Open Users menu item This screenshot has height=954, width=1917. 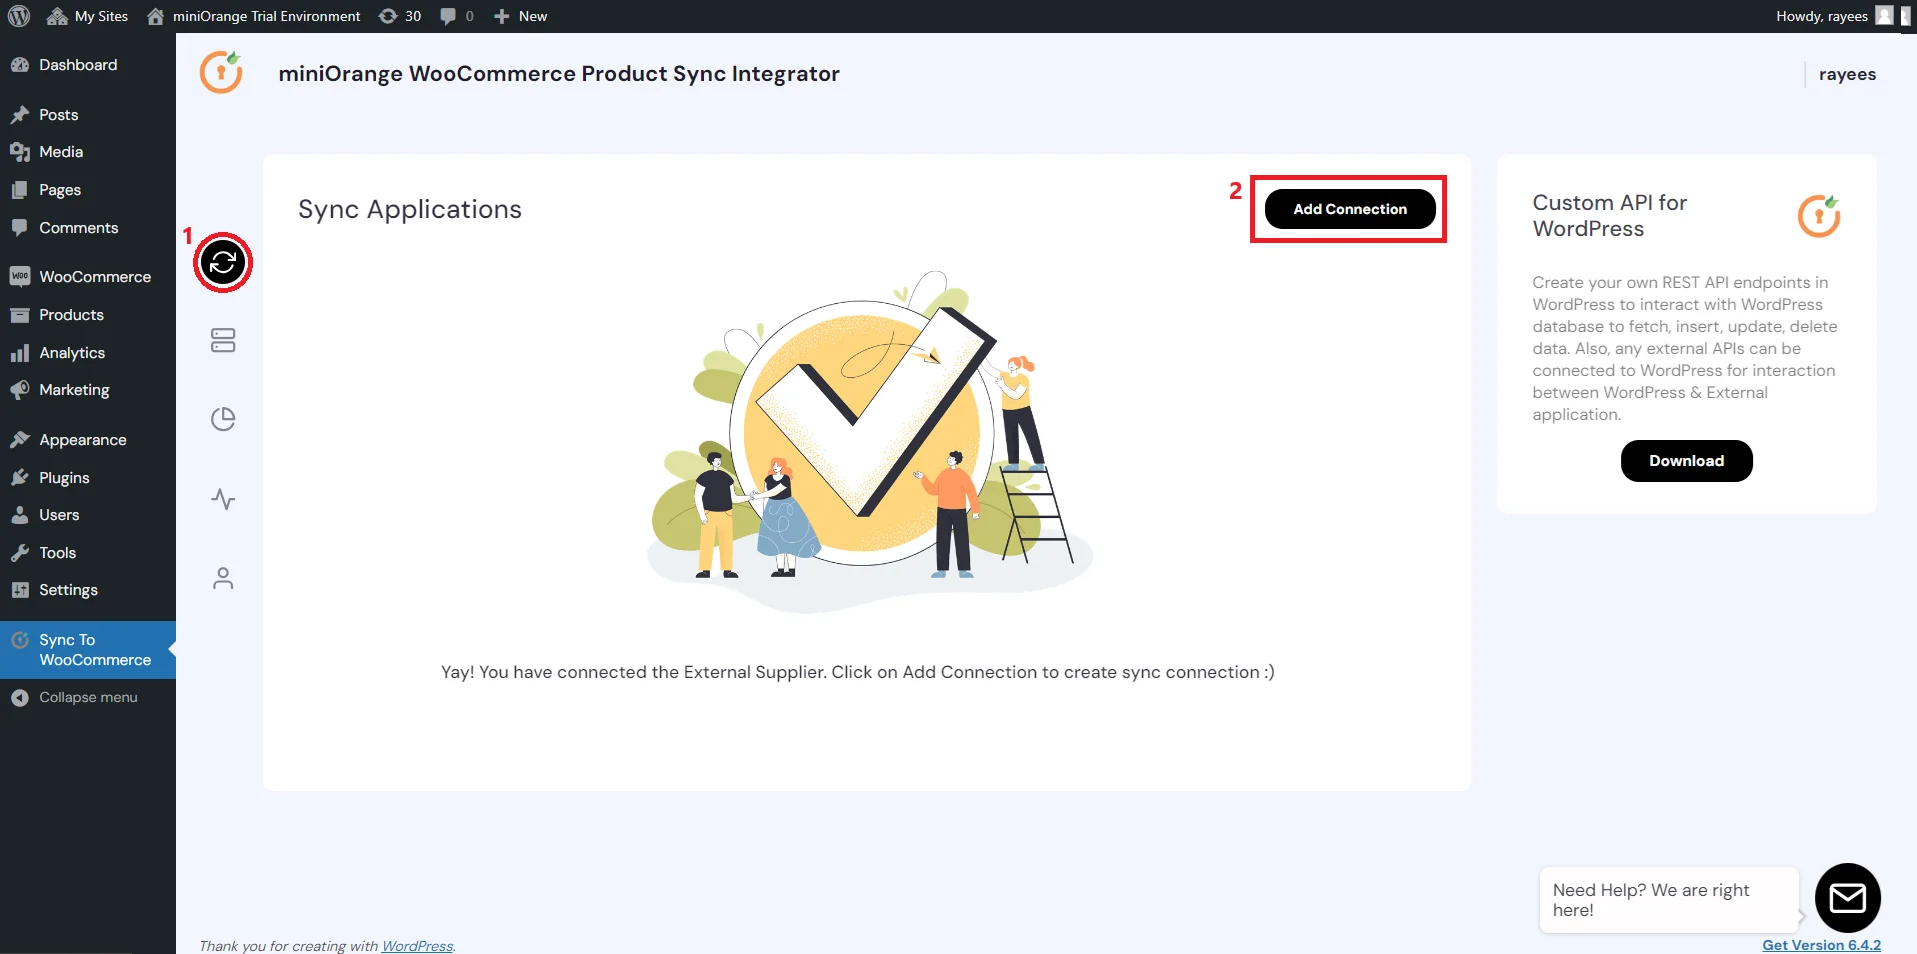[88, 515]
